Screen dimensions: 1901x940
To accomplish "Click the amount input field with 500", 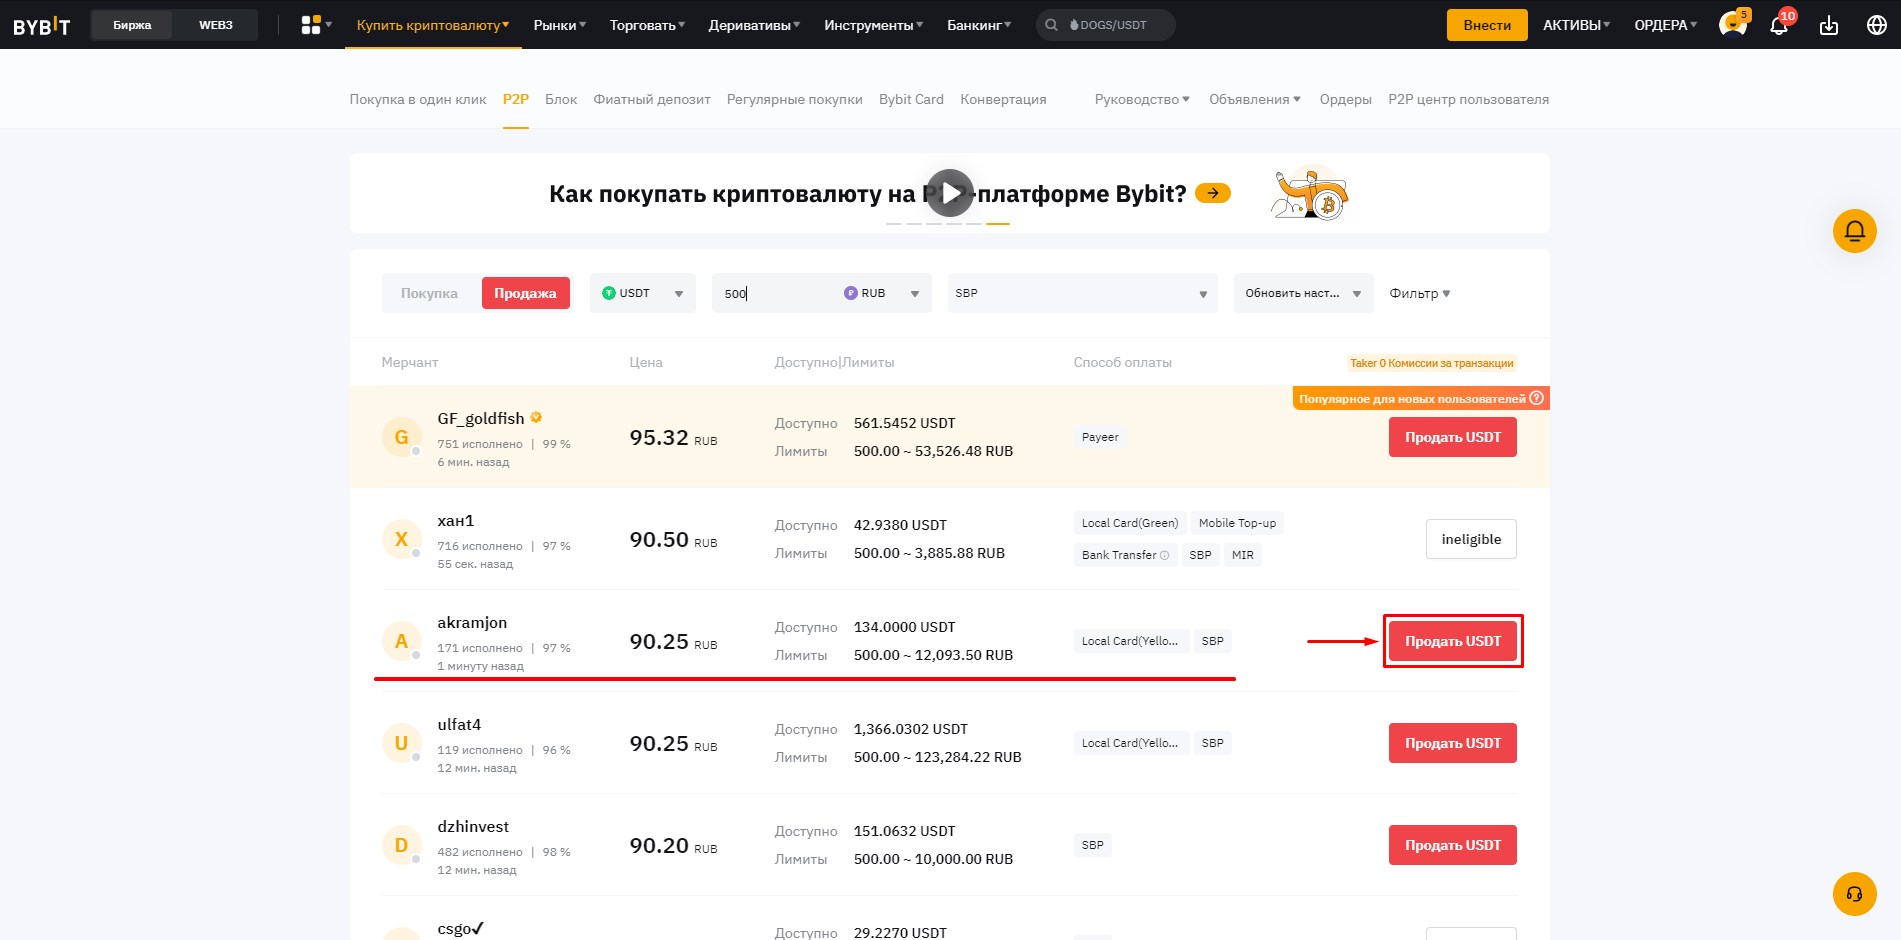I will point(775,293).
